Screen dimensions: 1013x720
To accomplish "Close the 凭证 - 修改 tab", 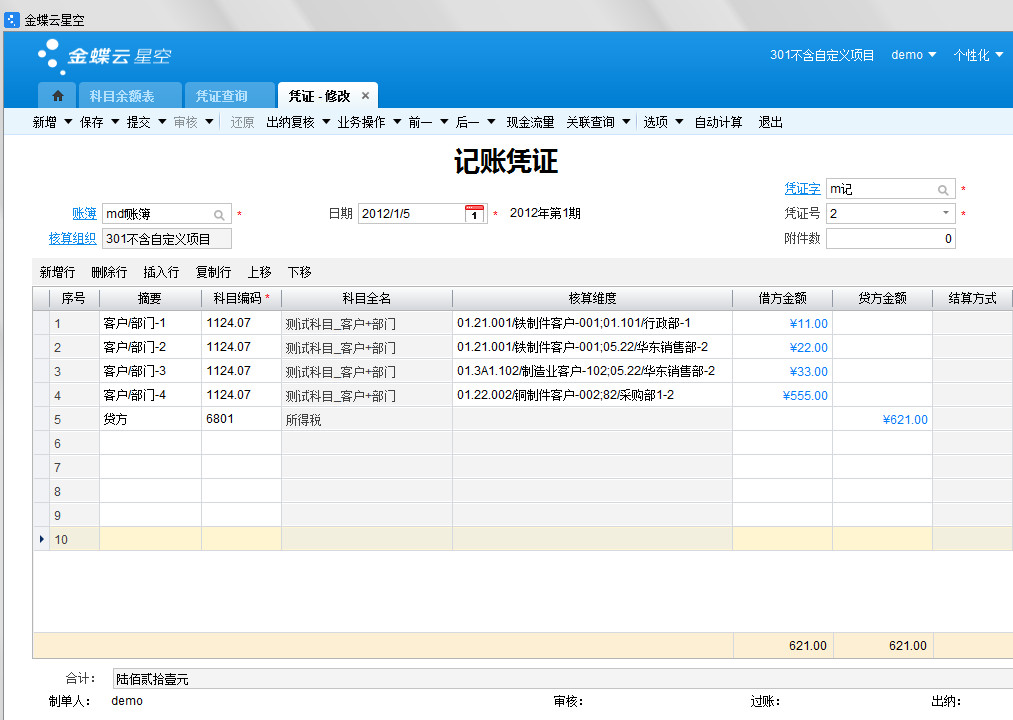I will (x=365, y=96).
